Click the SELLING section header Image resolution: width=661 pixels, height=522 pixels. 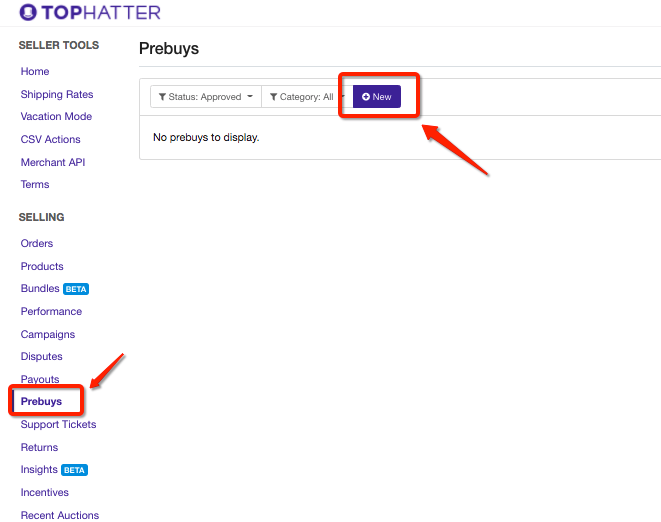(x=41, y=217)
